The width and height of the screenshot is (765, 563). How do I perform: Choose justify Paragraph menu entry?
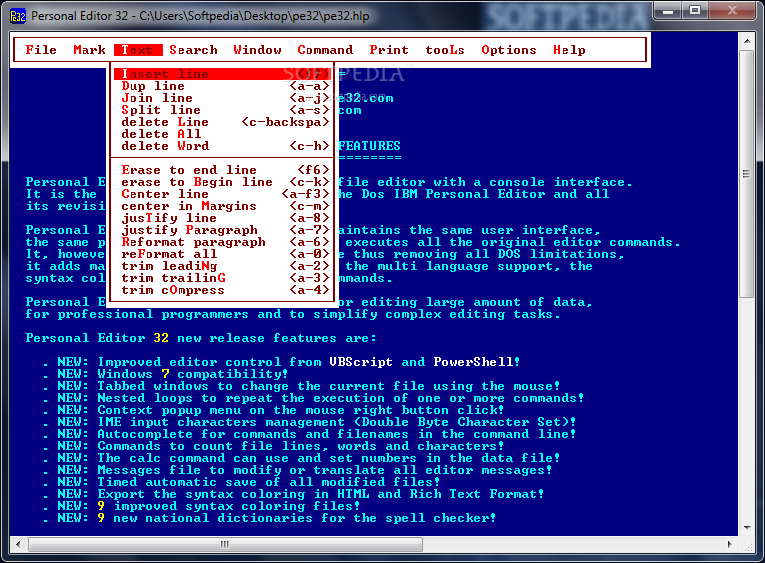click(222, 230)
